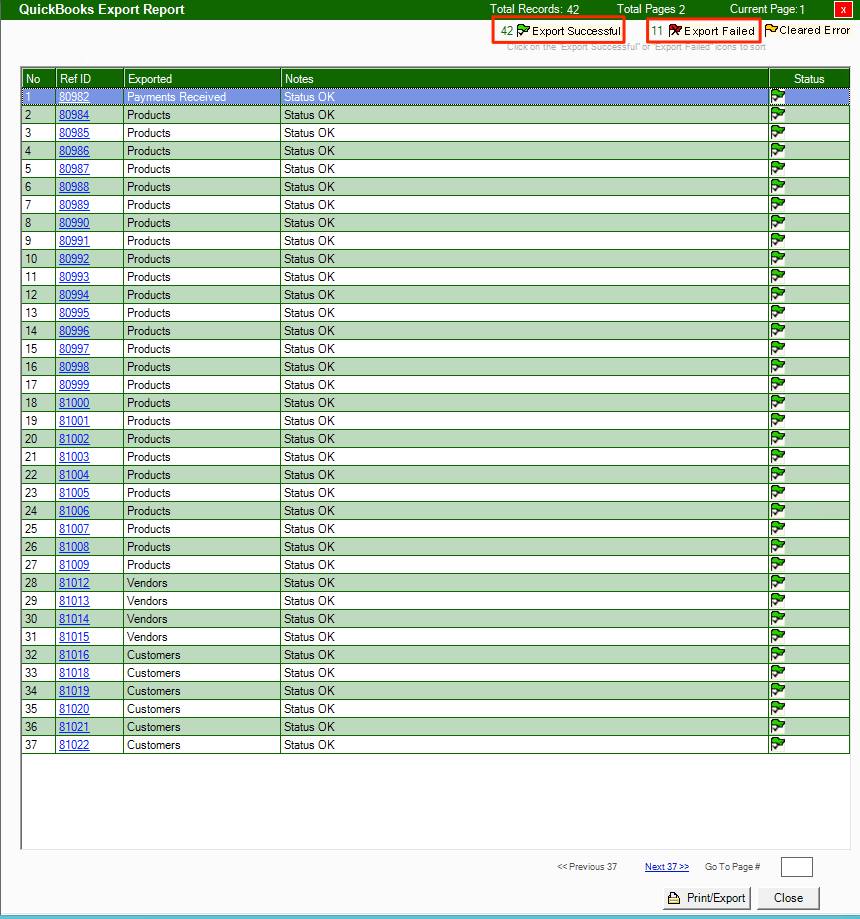Click the red Export Failed flag icon
Viewport: 860px width, 919px height.
click(675, 31)
